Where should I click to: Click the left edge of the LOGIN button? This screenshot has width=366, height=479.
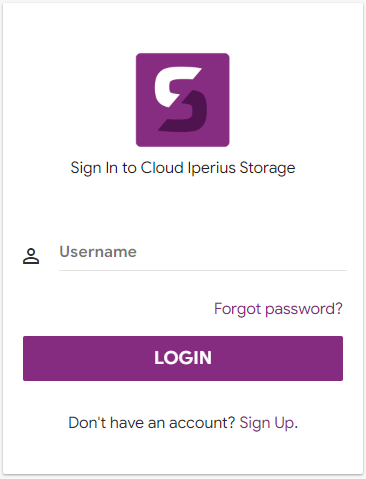(27, 358)
